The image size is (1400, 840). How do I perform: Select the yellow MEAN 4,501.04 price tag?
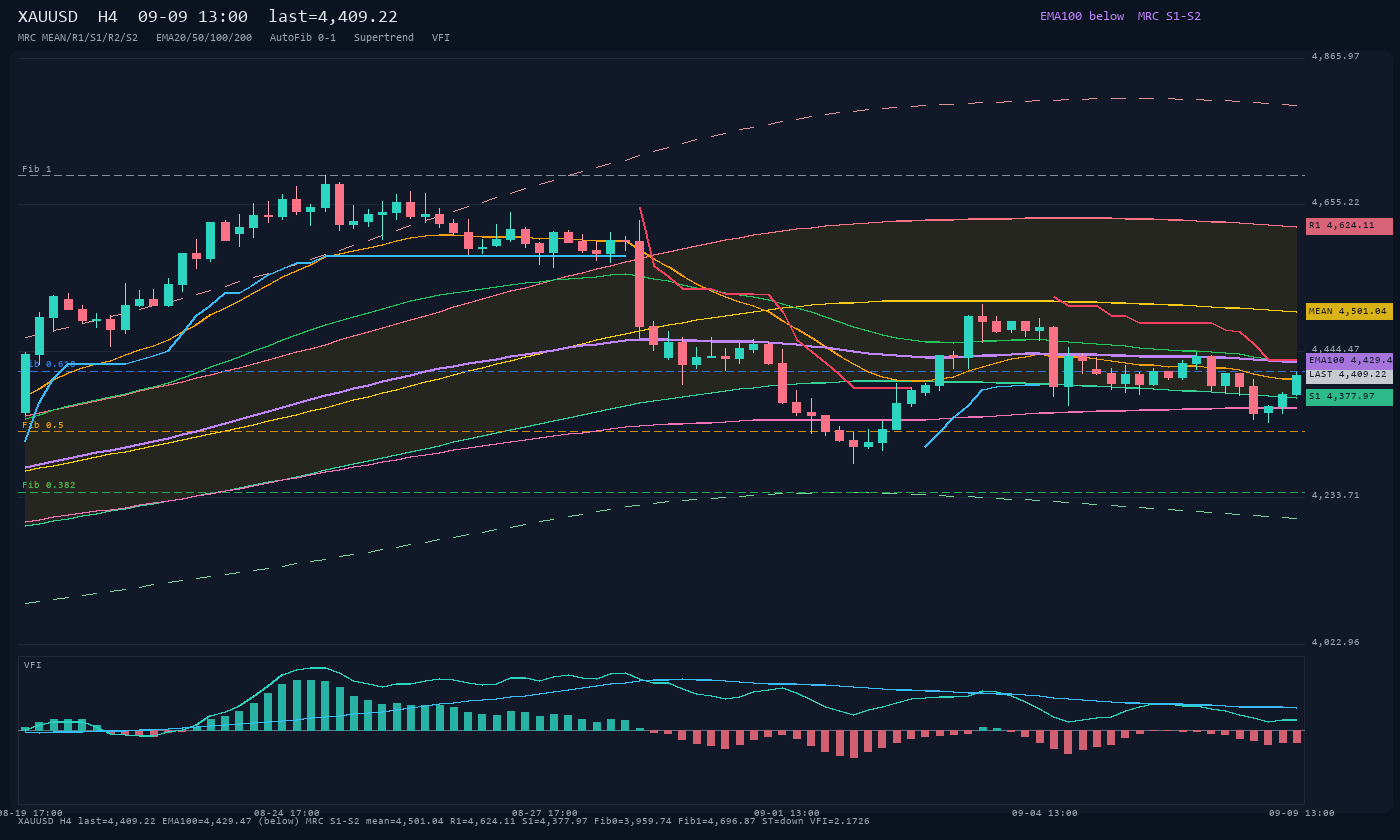pyautogui.click(x=1349, y=312)
